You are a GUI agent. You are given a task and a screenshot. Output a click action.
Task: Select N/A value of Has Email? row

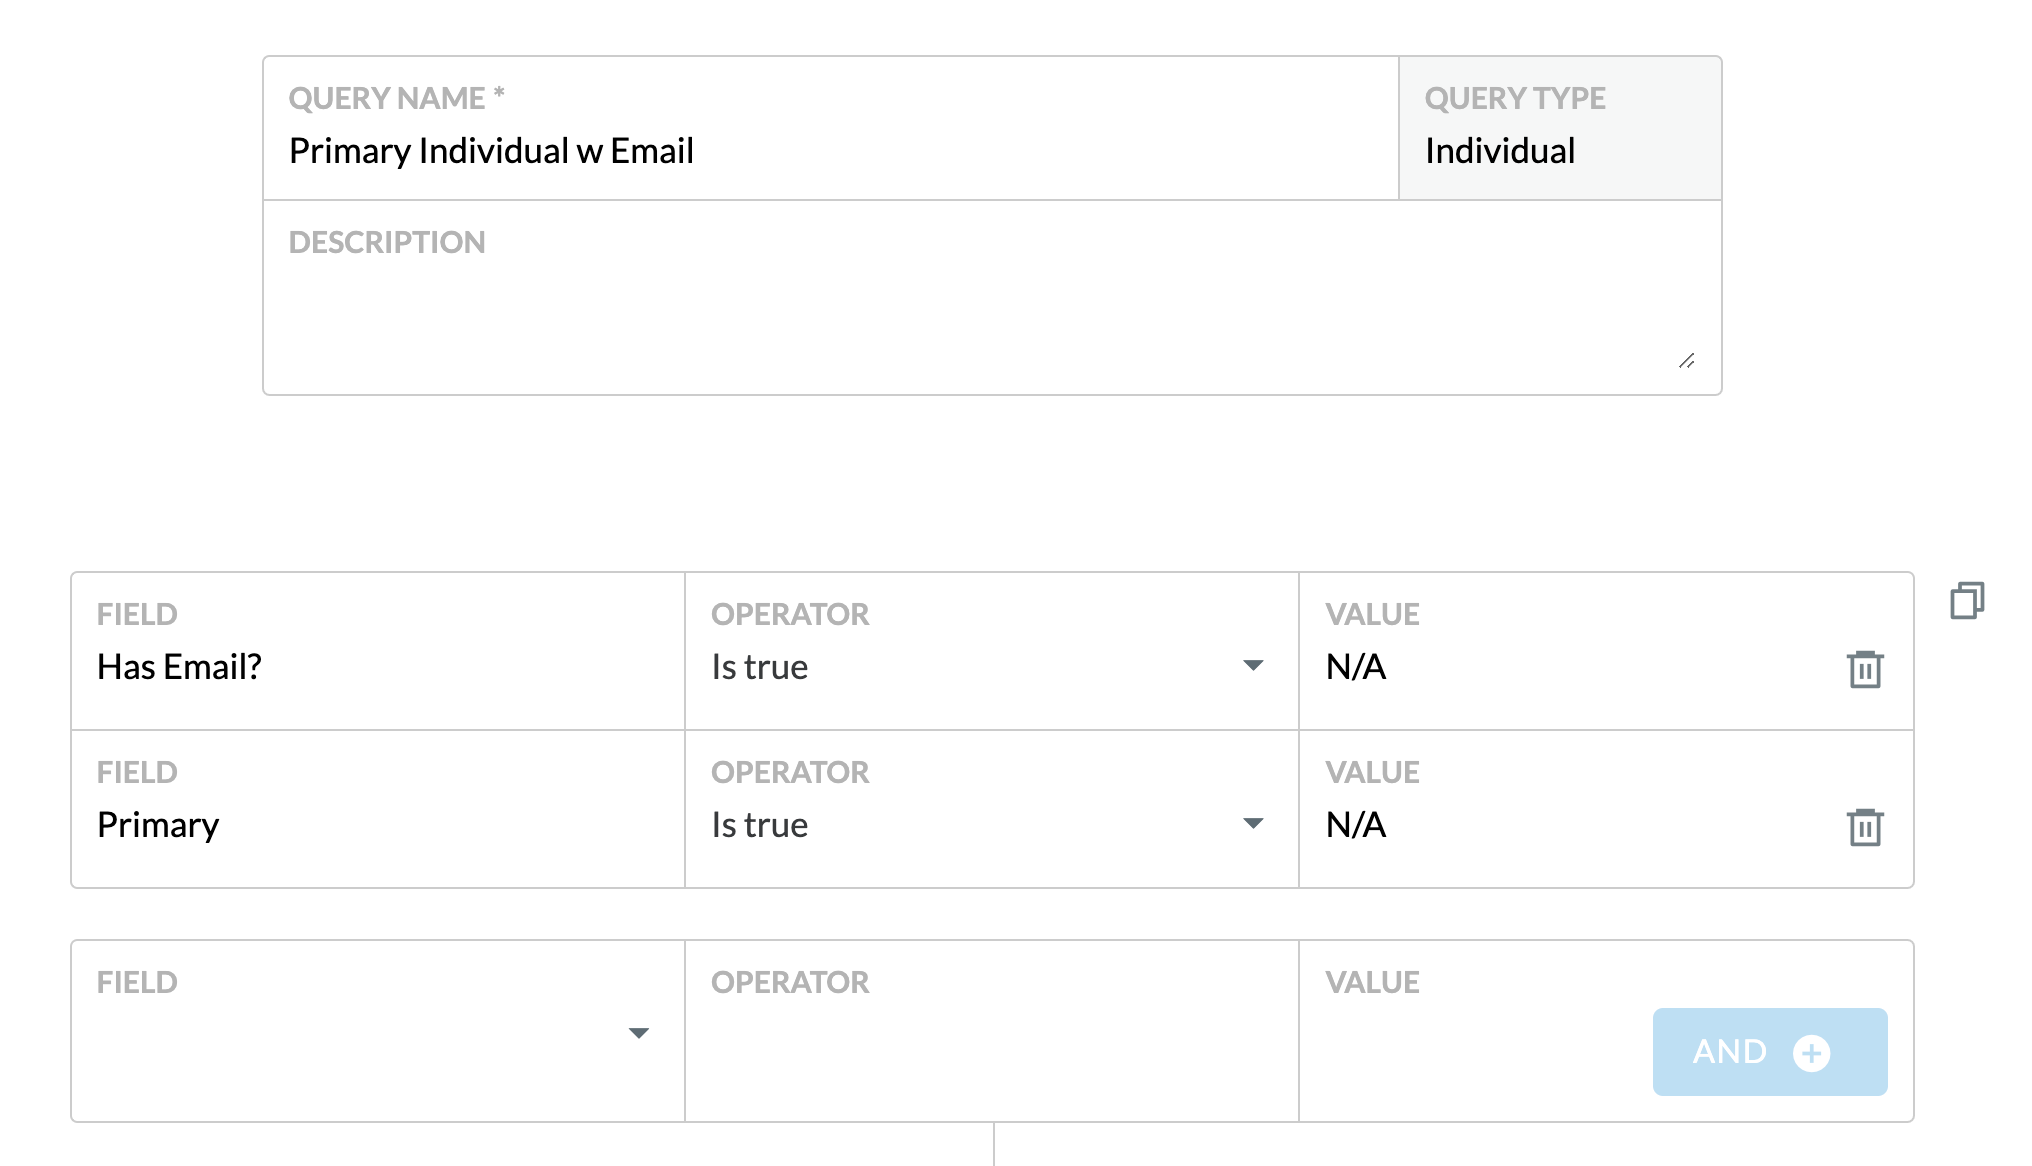[x=1356, y=667]
